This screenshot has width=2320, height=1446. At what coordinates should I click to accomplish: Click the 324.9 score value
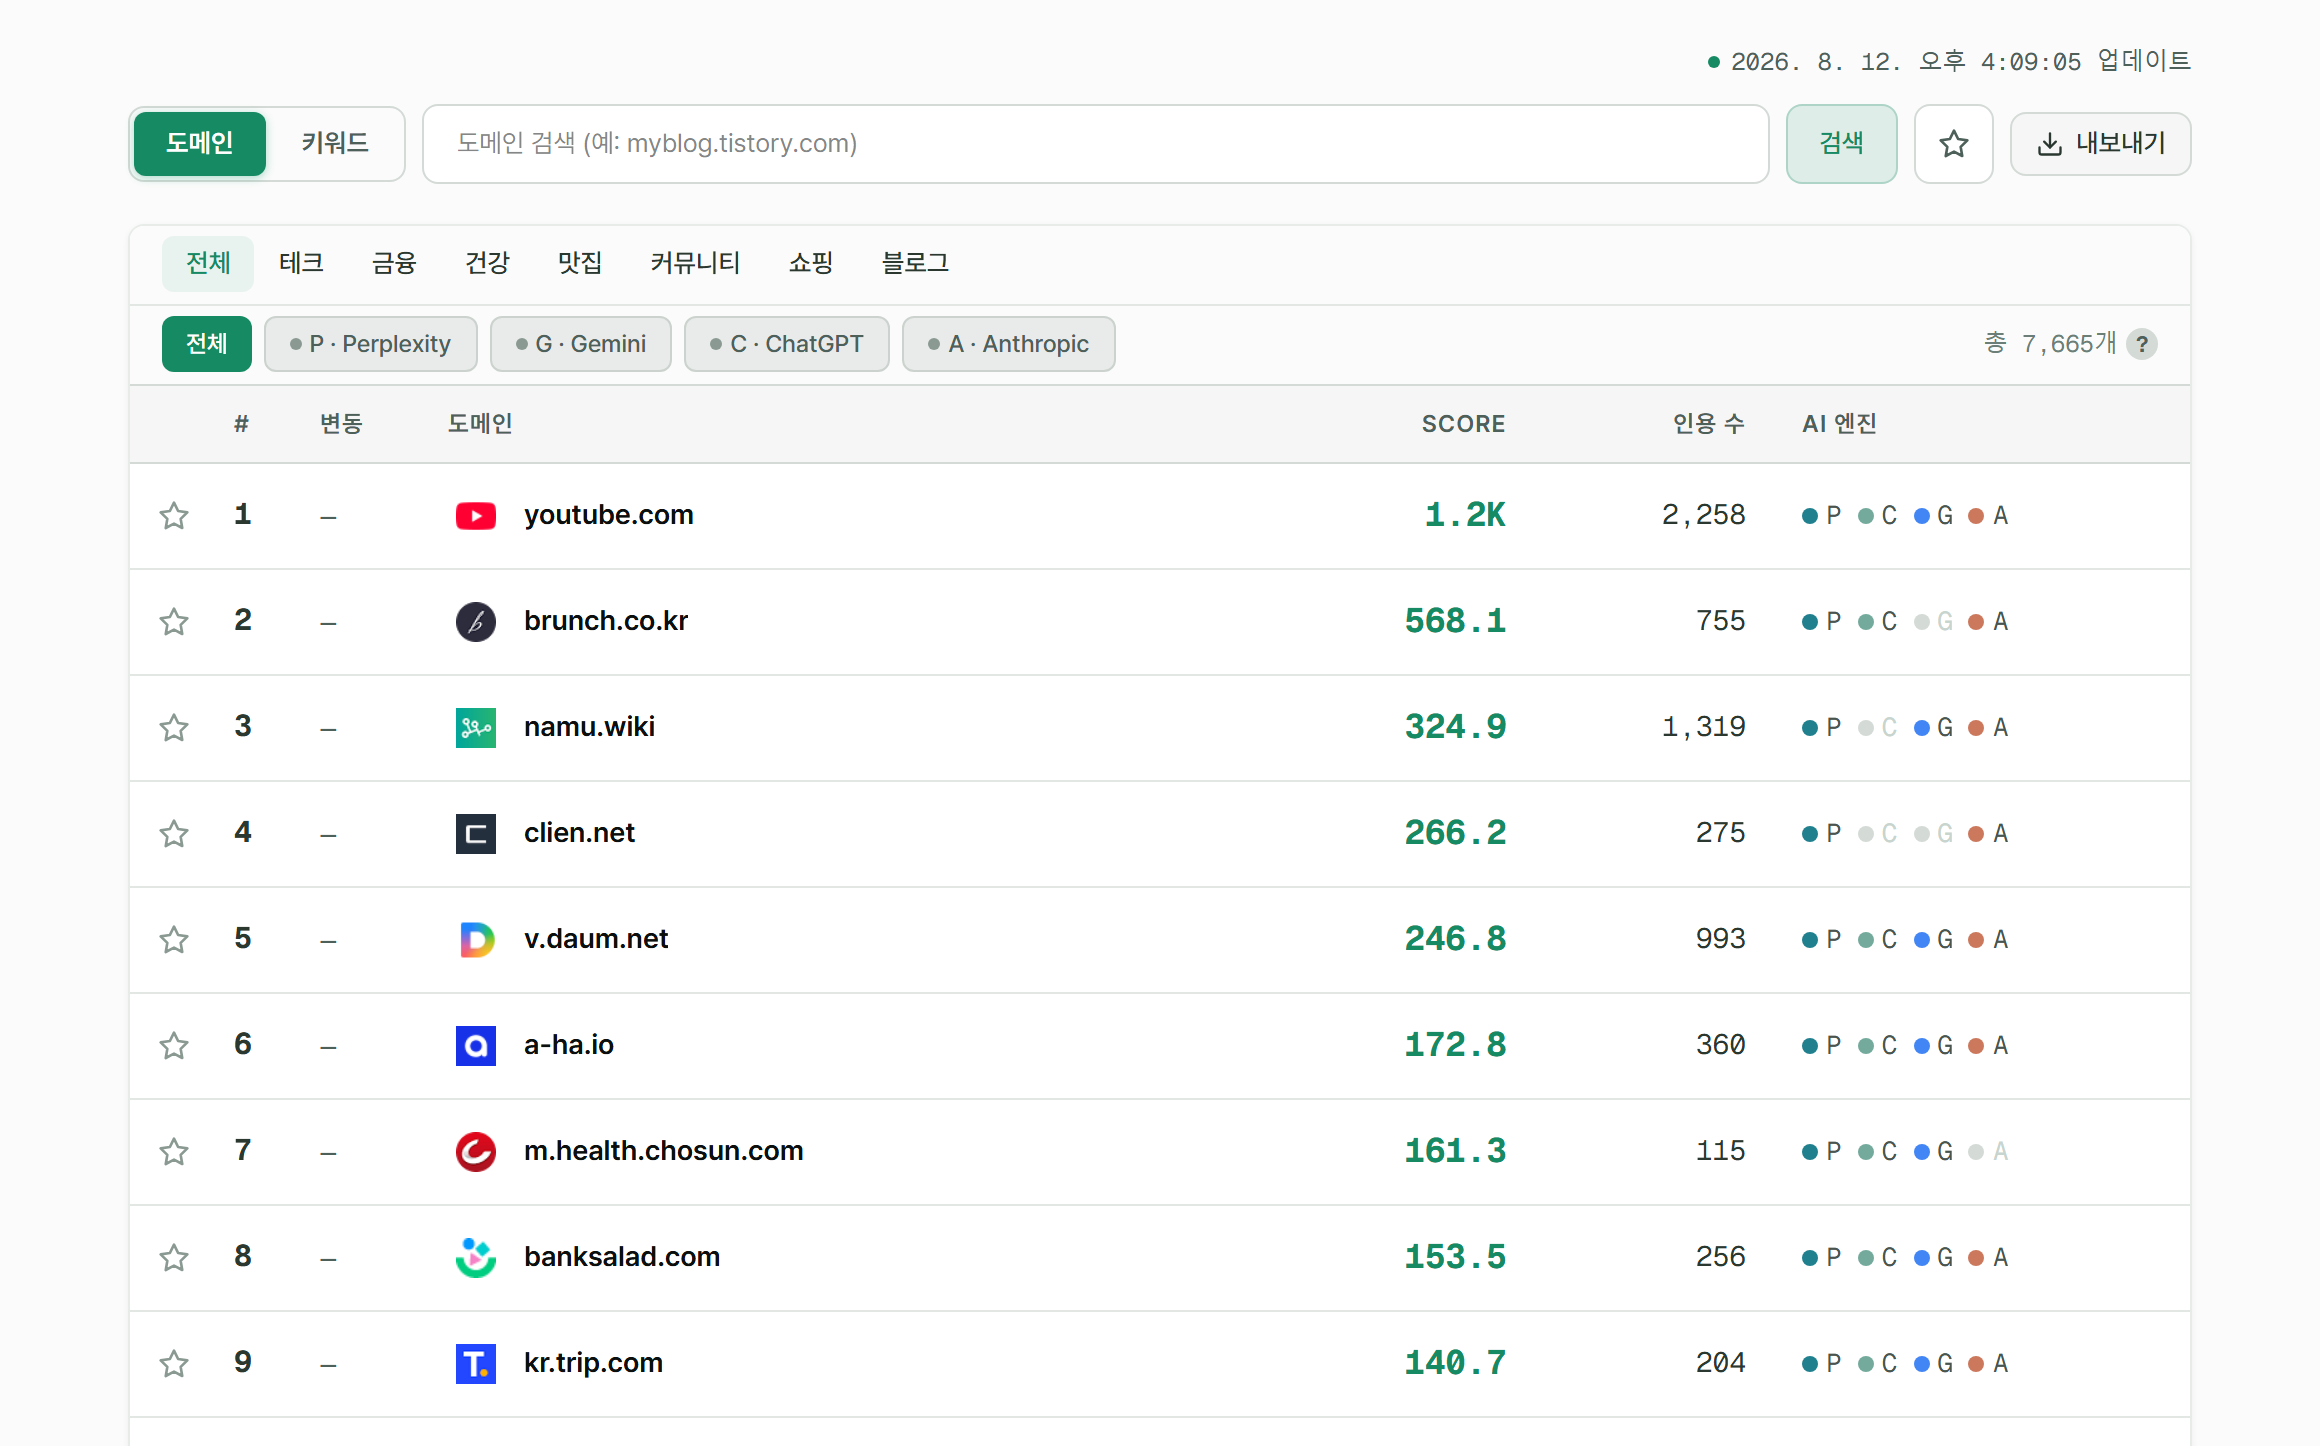pos(1455,728)
